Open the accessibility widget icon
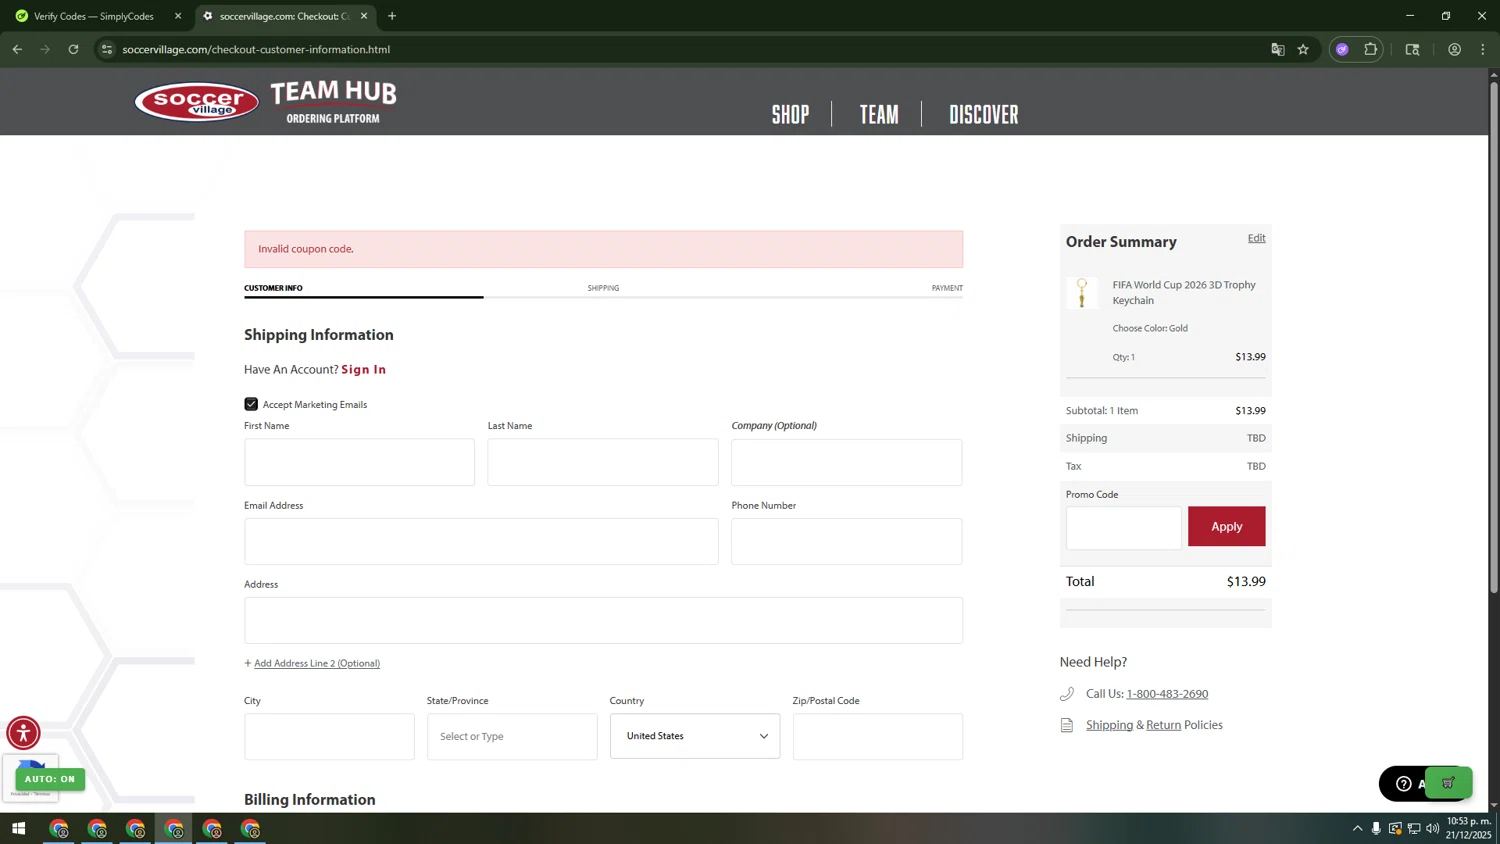Image resolution: width=1500 pixels, height=844 pixels. (x=23, y=733)
